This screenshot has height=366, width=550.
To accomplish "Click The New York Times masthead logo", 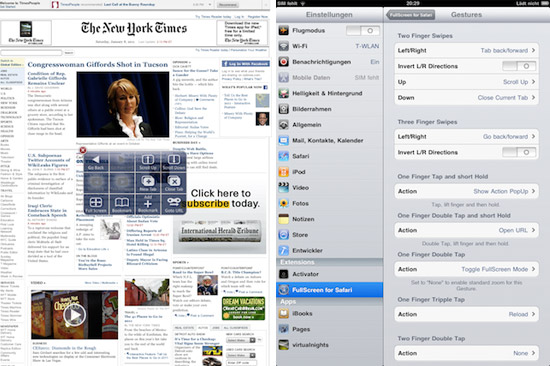I will 134,28.
